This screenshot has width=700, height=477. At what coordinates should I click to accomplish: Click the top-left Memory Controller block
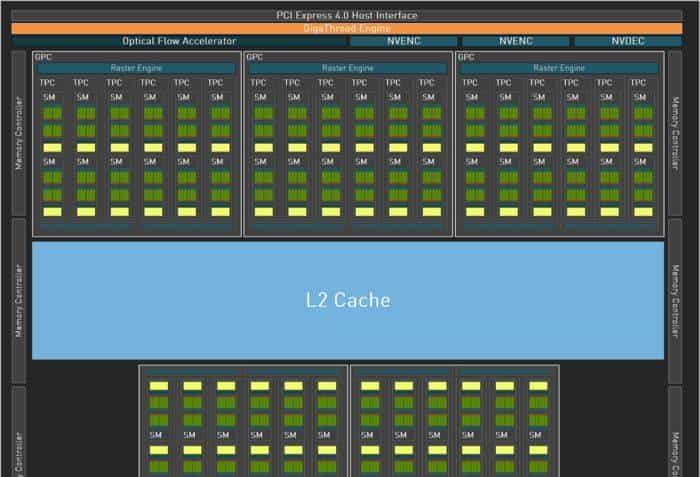[18, 132]
